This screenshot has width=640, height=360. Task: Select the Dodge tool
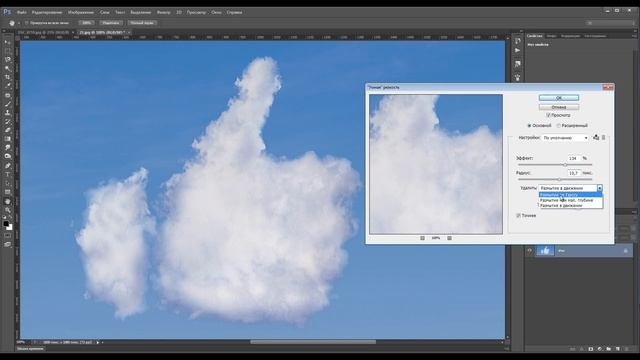[x=7, y=156]
